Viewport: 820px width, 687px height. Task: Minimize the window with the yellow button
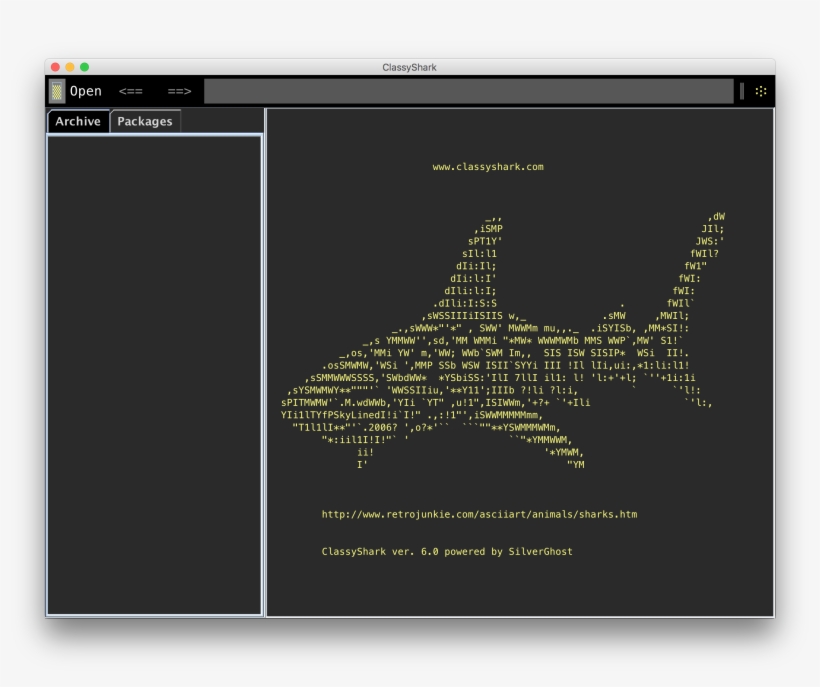pos(70,67)
